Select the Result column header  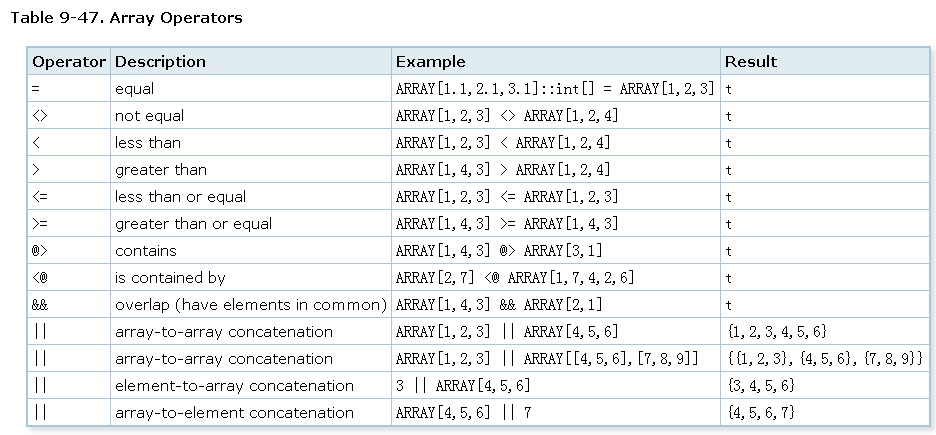tap(750, 62)
